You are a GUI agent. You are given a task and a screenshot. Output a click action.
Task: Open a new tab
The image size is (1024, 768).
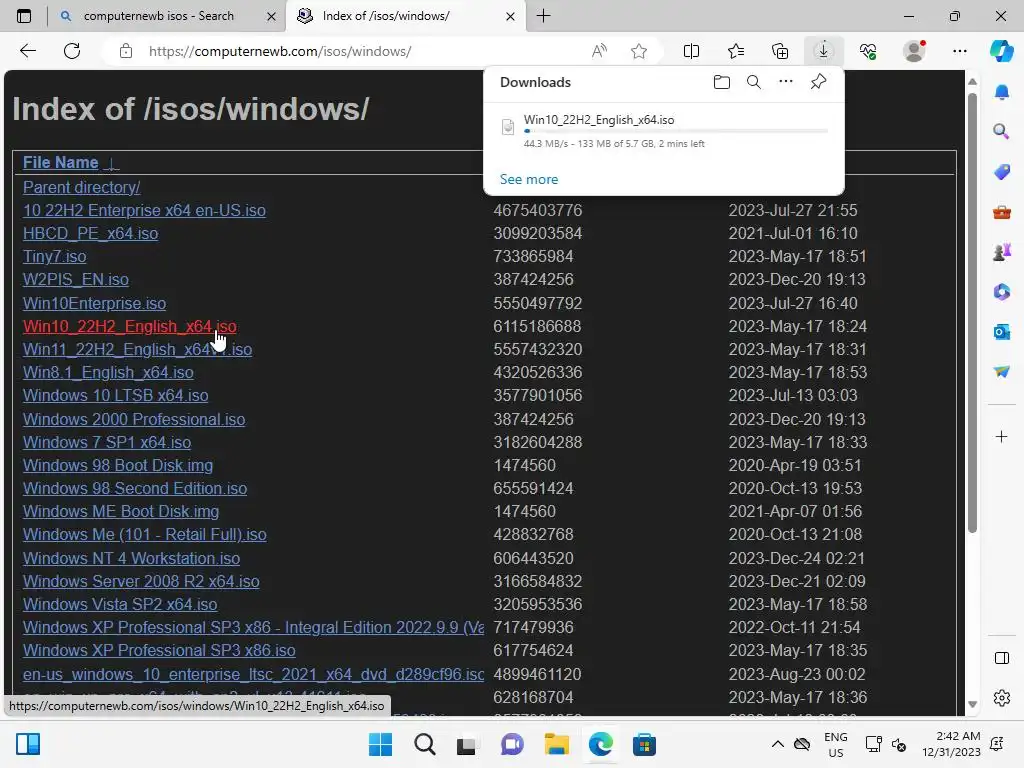[x=543, y=16]
